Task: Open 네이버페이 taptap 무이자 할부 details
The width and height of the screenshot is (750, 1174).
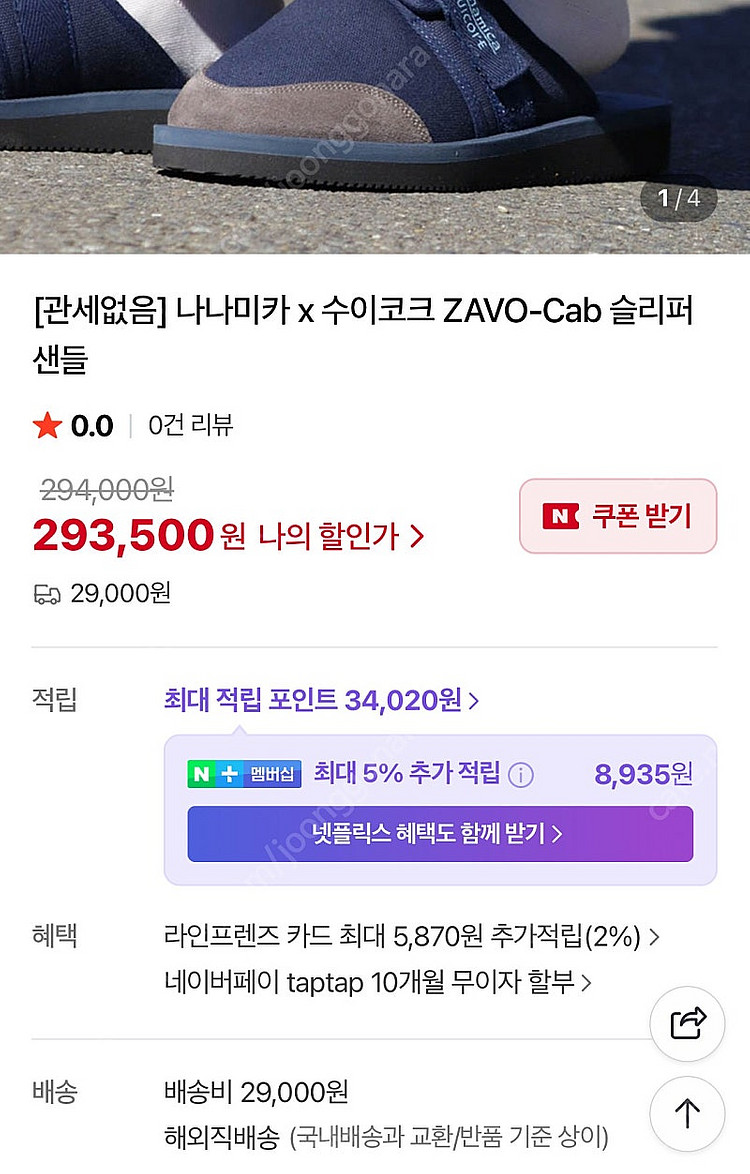Action: click(x=378, y=982)
